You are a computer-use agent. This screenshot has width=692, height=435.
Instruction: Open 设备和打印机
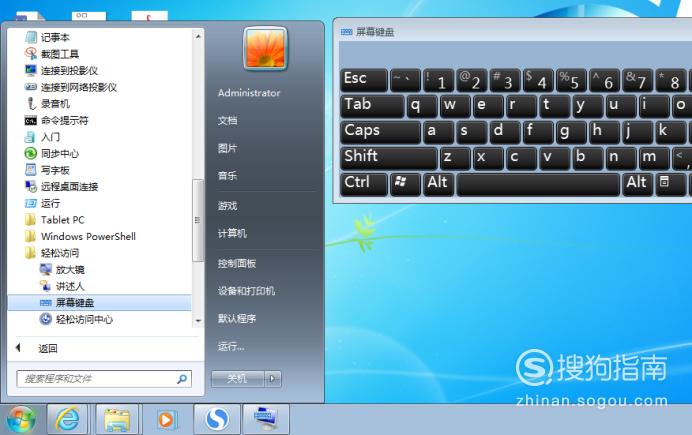[x=246, y=291]
